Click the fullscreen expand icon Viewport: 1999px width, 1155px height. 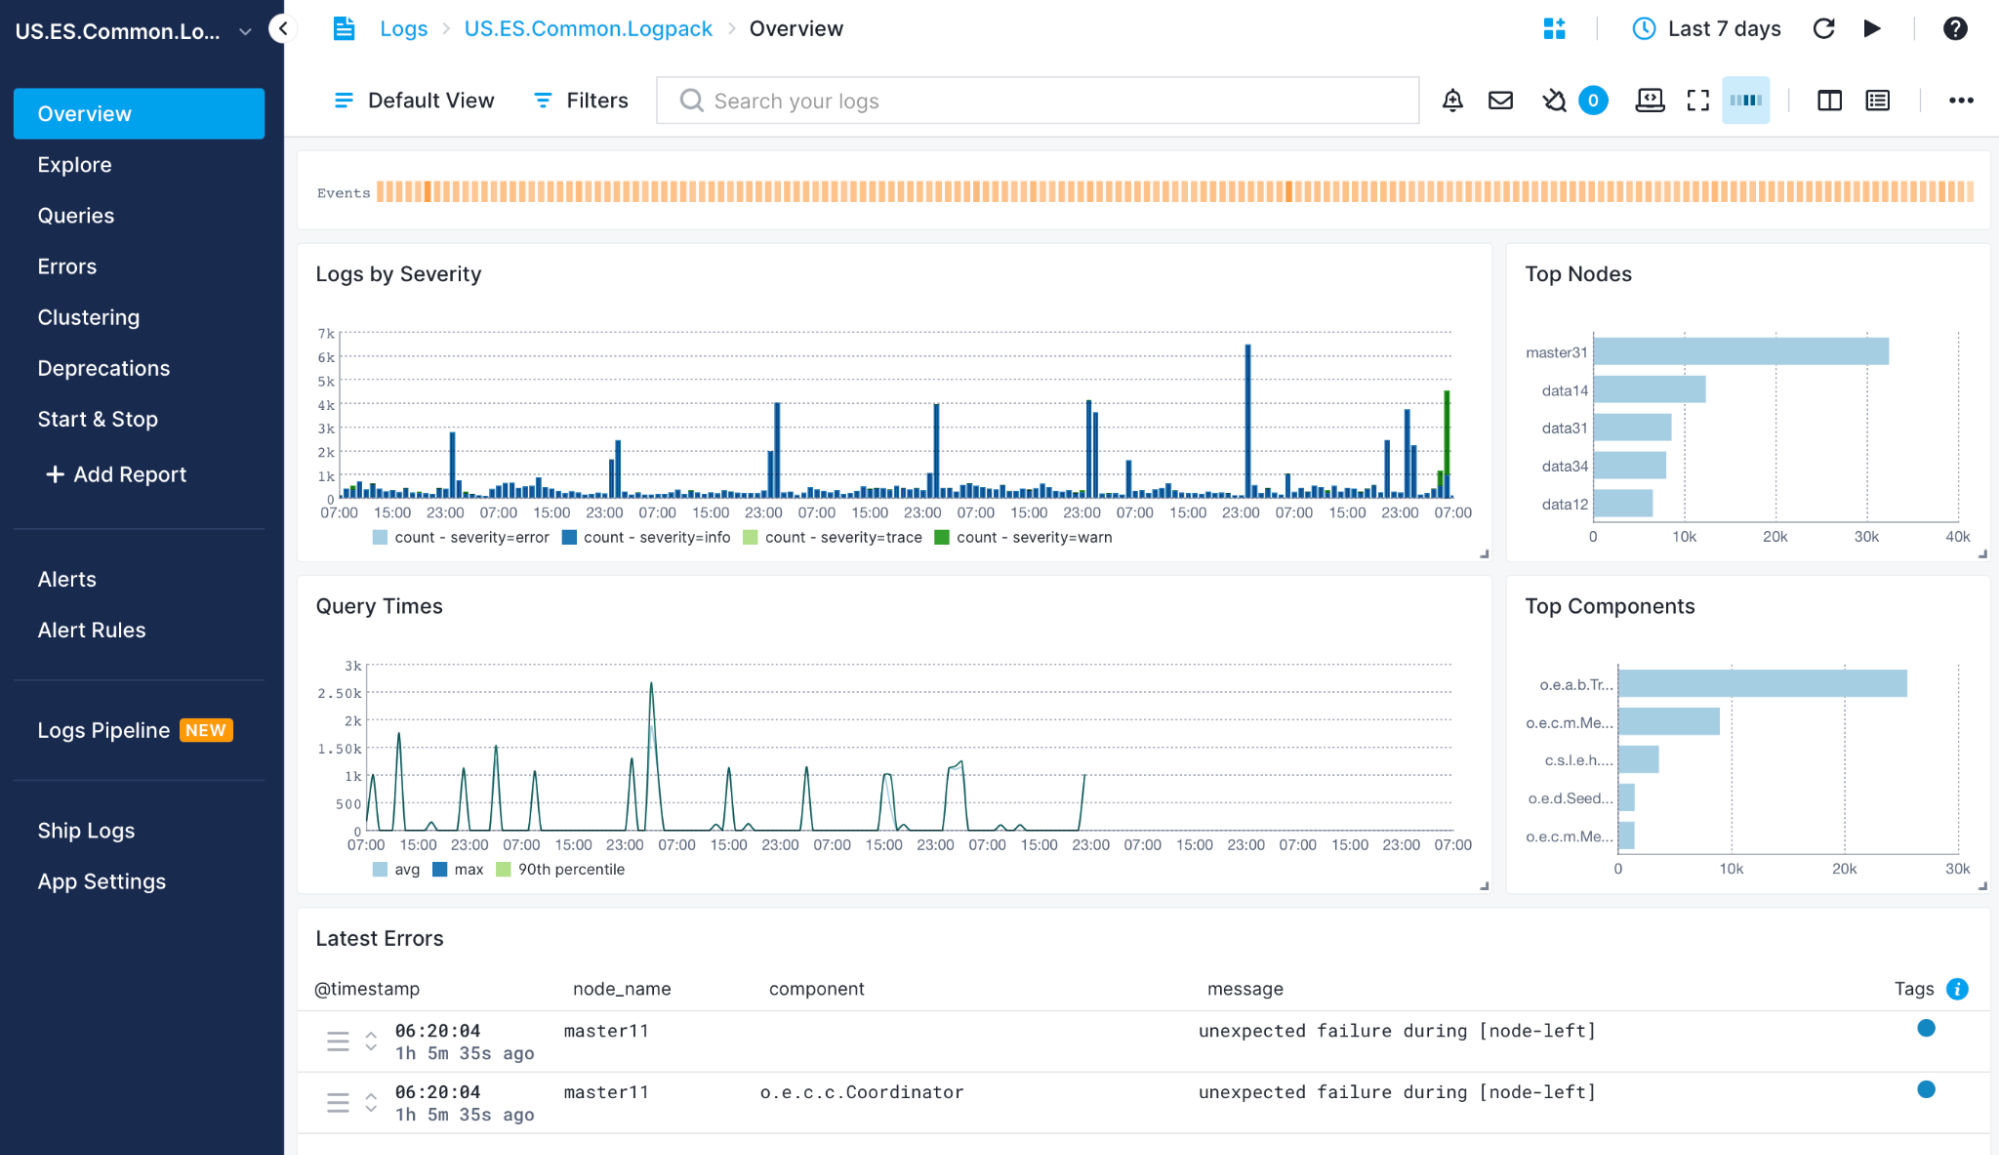point(1698,99)
